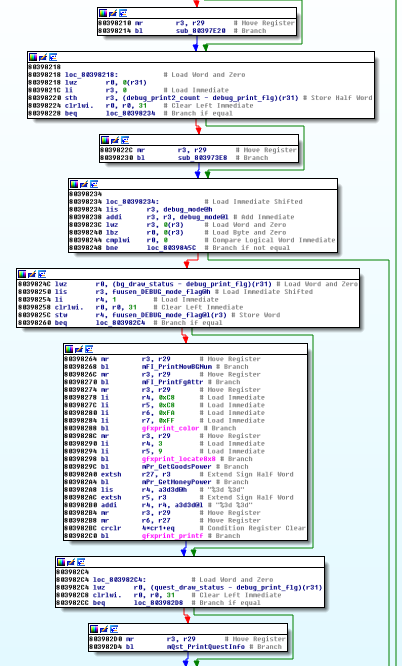
Task: Jump to loc_8039845C from bne instruction
Action: pyautogui.click(x=171, y=248)
